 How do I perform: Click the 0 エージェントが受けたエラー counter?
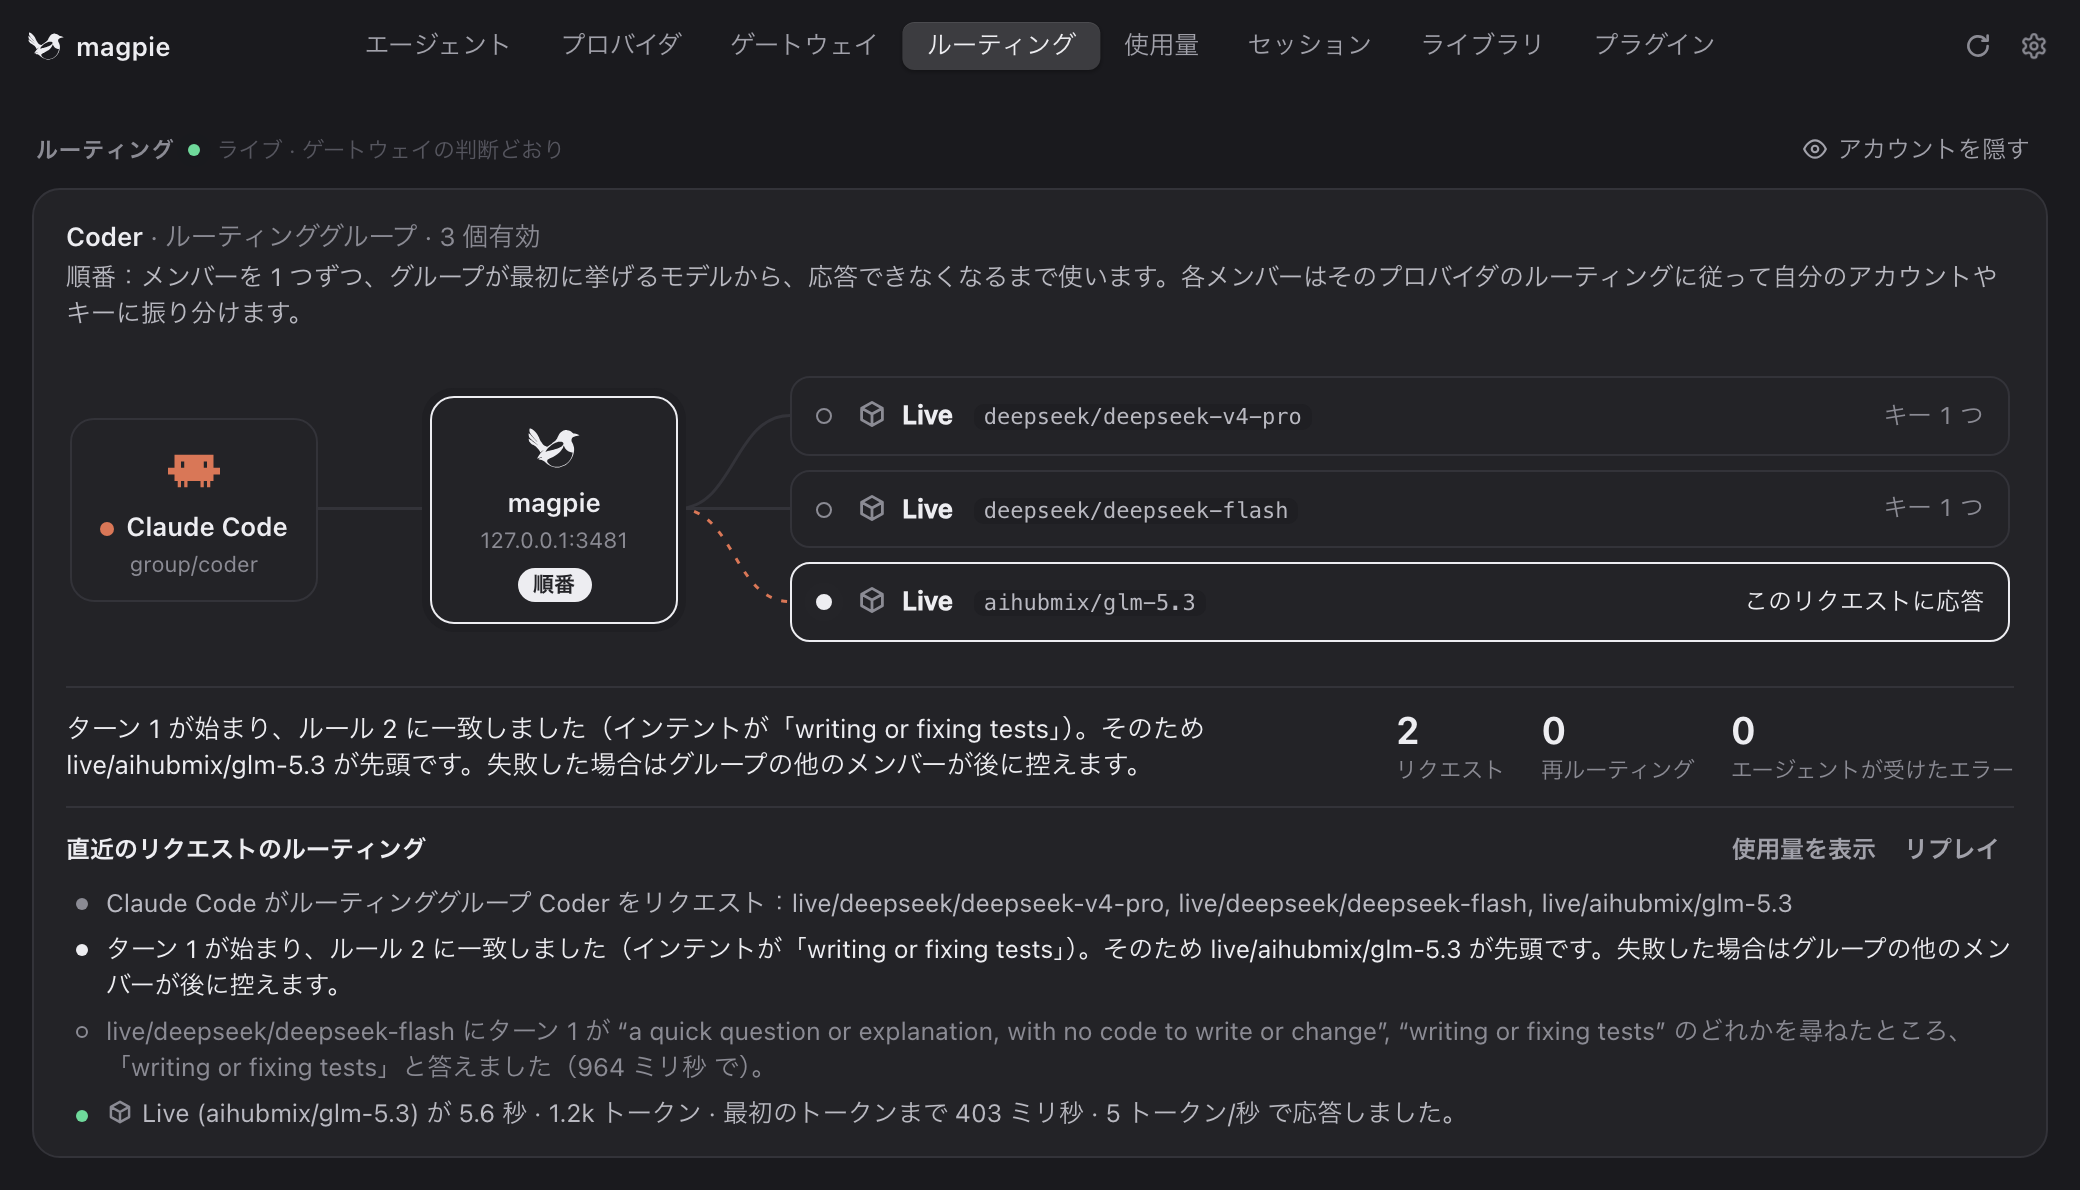point(1872,746)
